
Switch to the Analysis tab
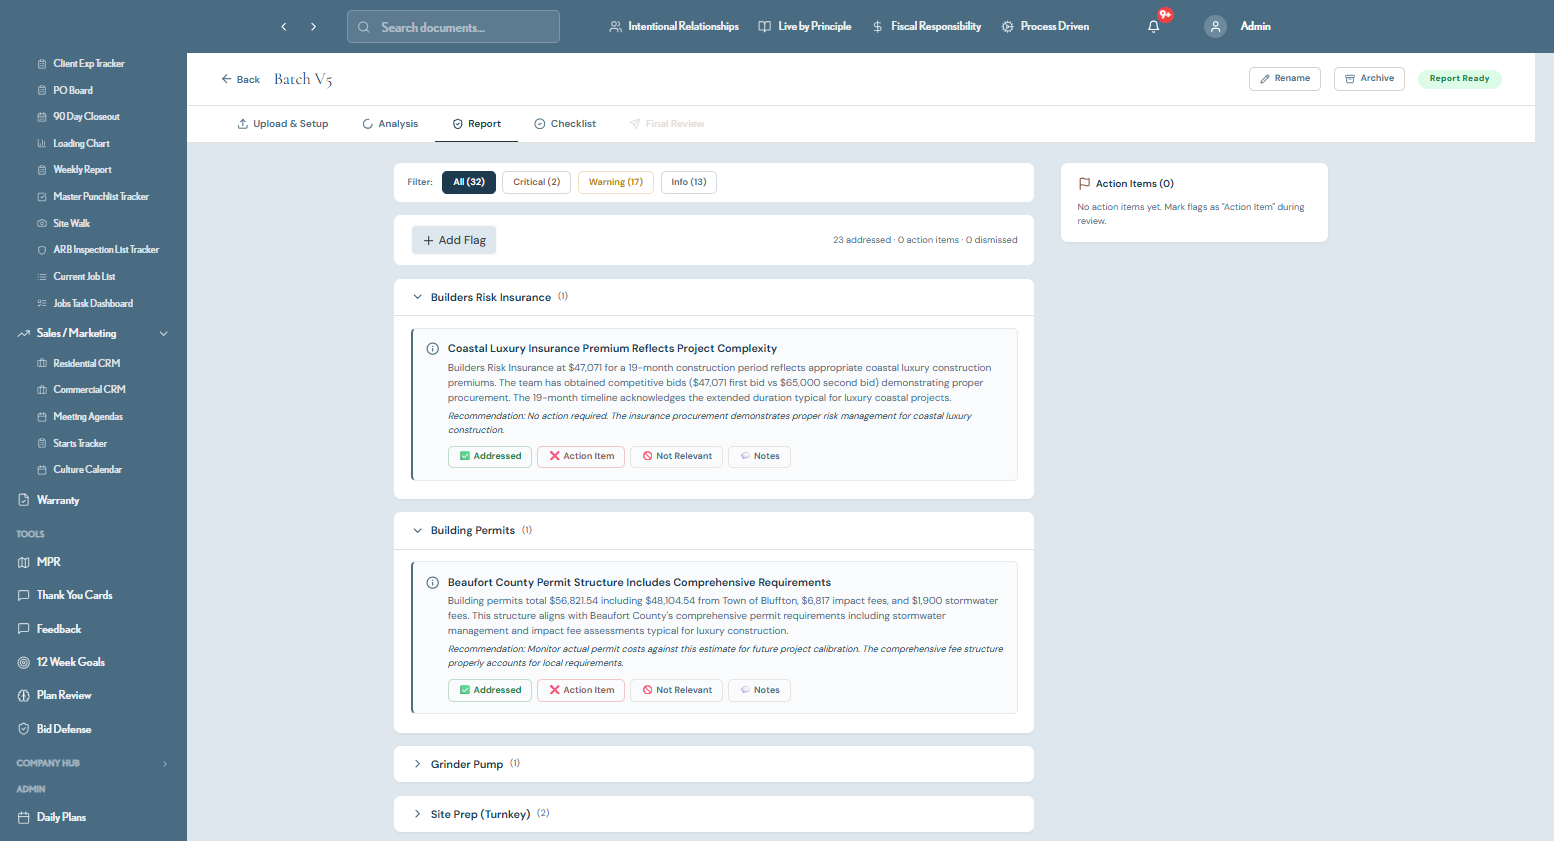point(390,124)
